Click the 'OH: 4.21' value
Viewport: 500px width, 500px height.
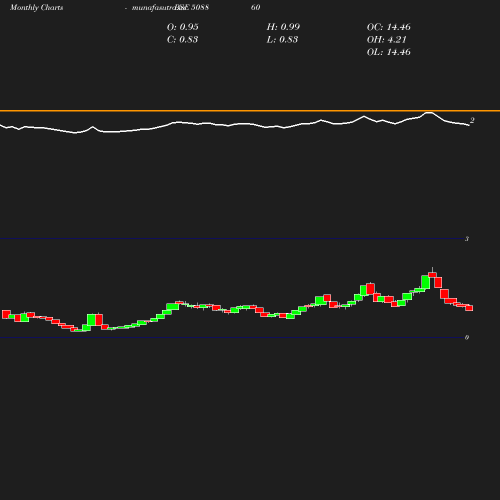[386, 40]
